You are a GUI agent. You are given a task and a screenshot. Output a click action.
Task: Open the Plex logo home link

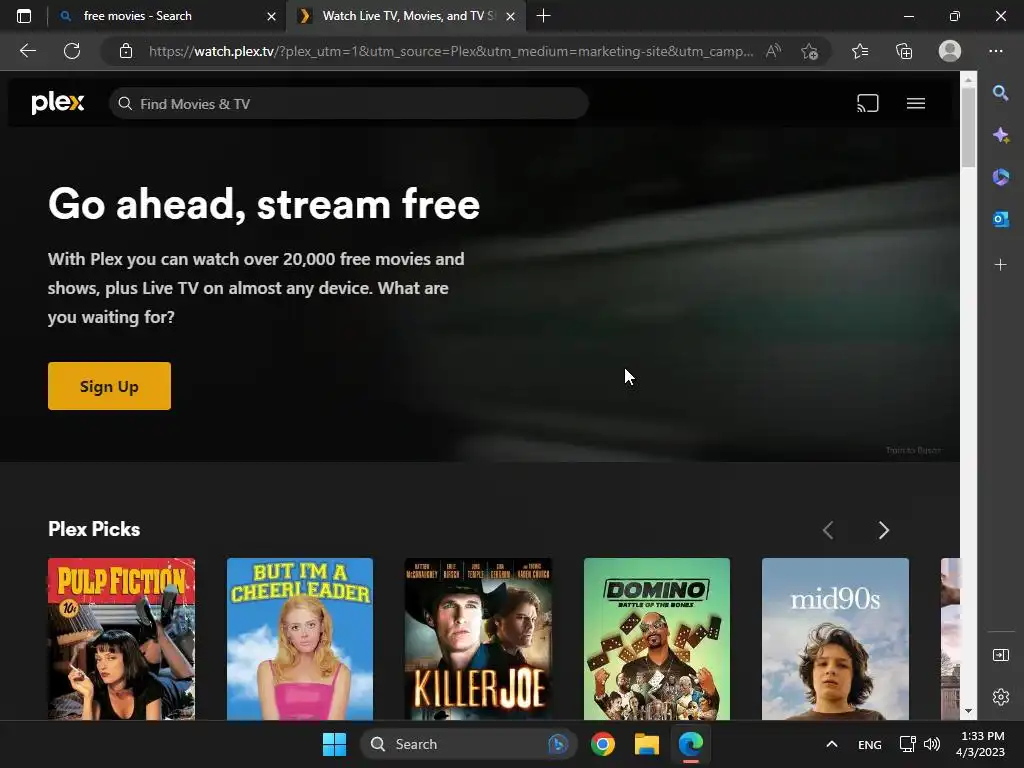[57, 103]
